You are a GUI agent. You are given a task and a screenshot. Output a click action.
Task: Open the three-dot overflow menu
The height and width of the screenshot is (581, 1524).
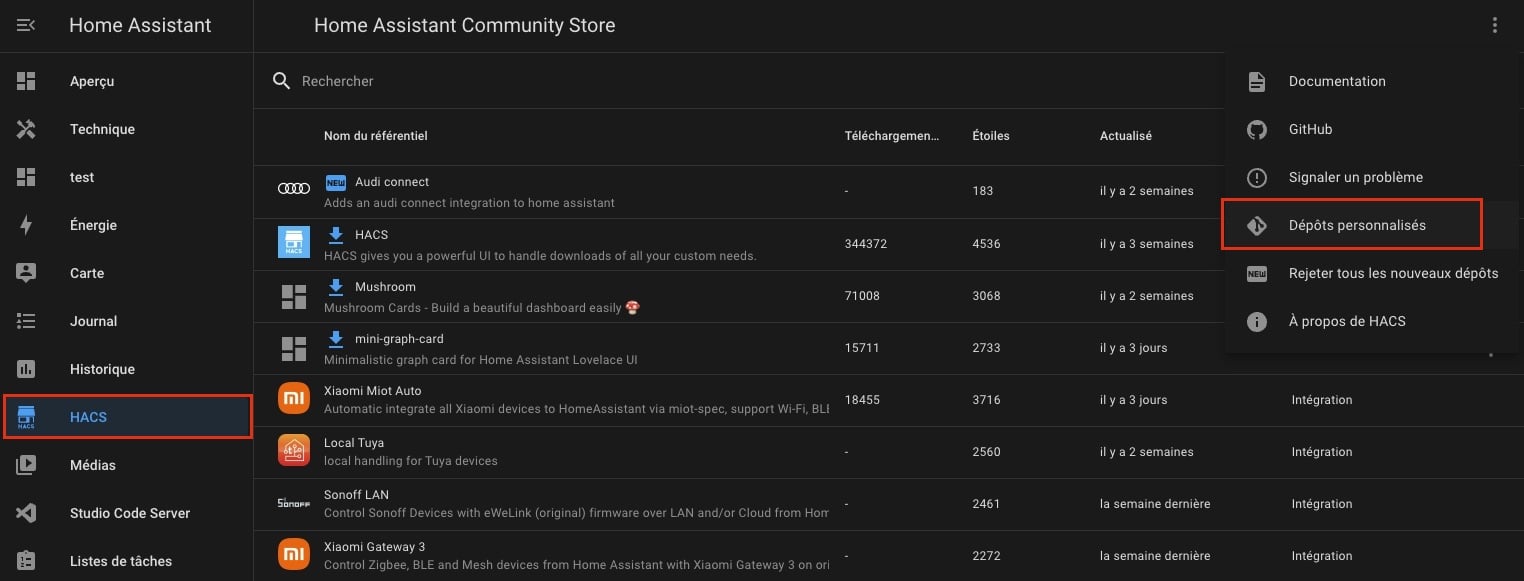tap(1495, 25)
